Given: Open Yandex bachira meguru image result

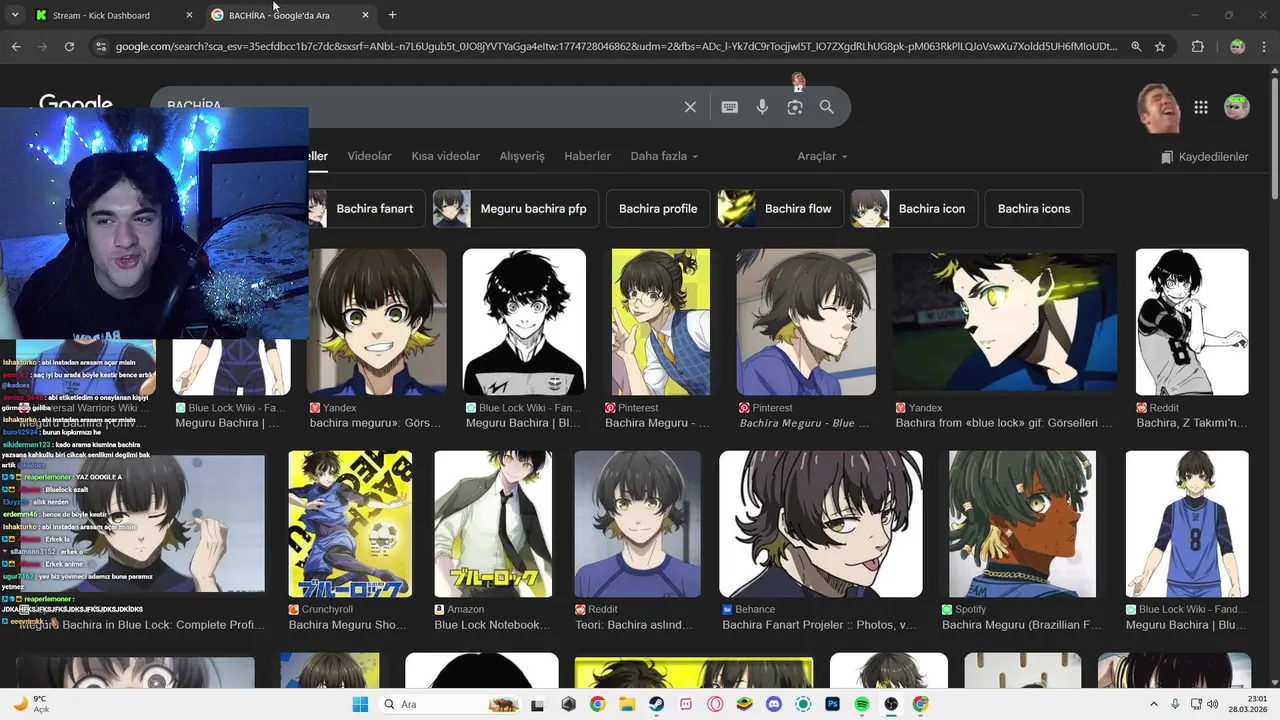Looking at the screenshot, I should pos(377,321).
